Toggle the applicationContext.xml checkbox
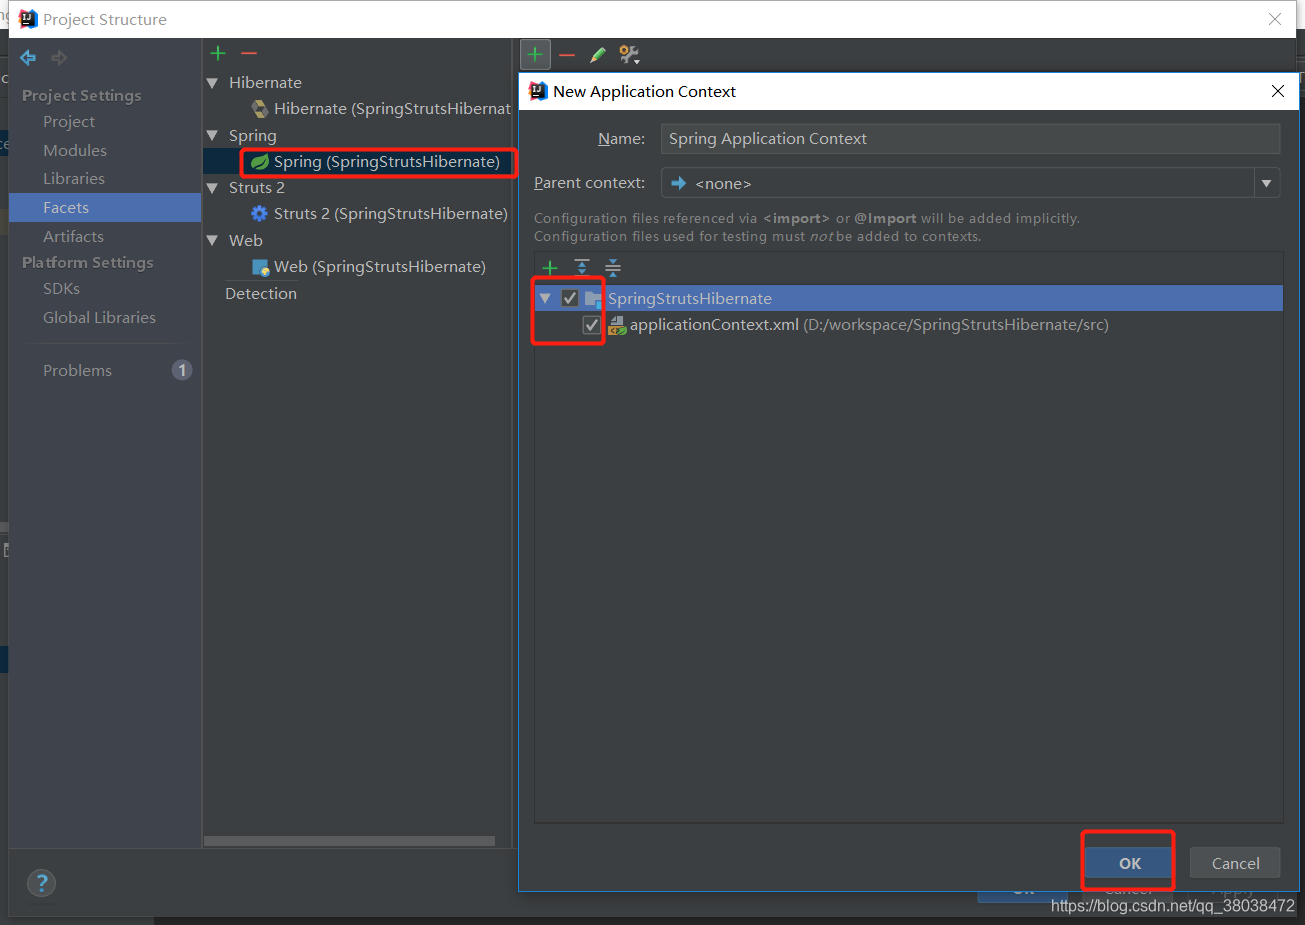 pos(592,325)
